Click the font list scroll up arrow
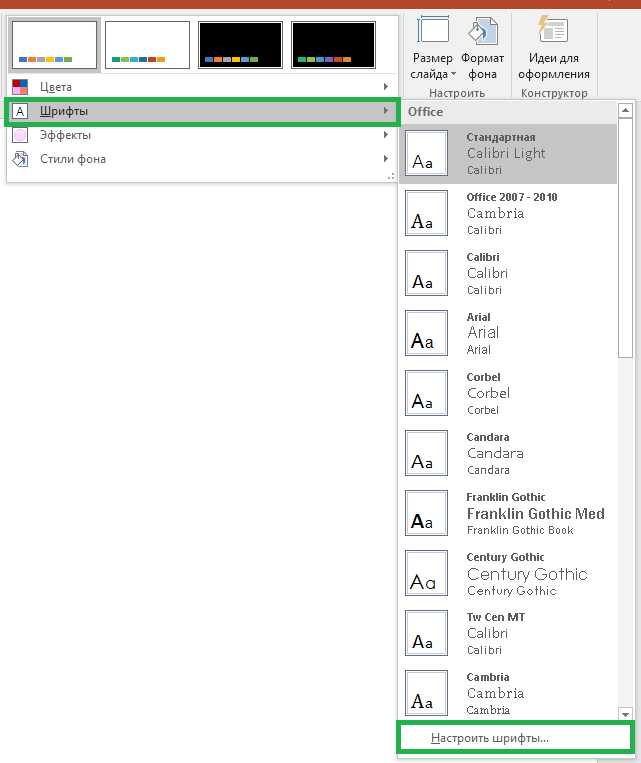 [625, 111]
